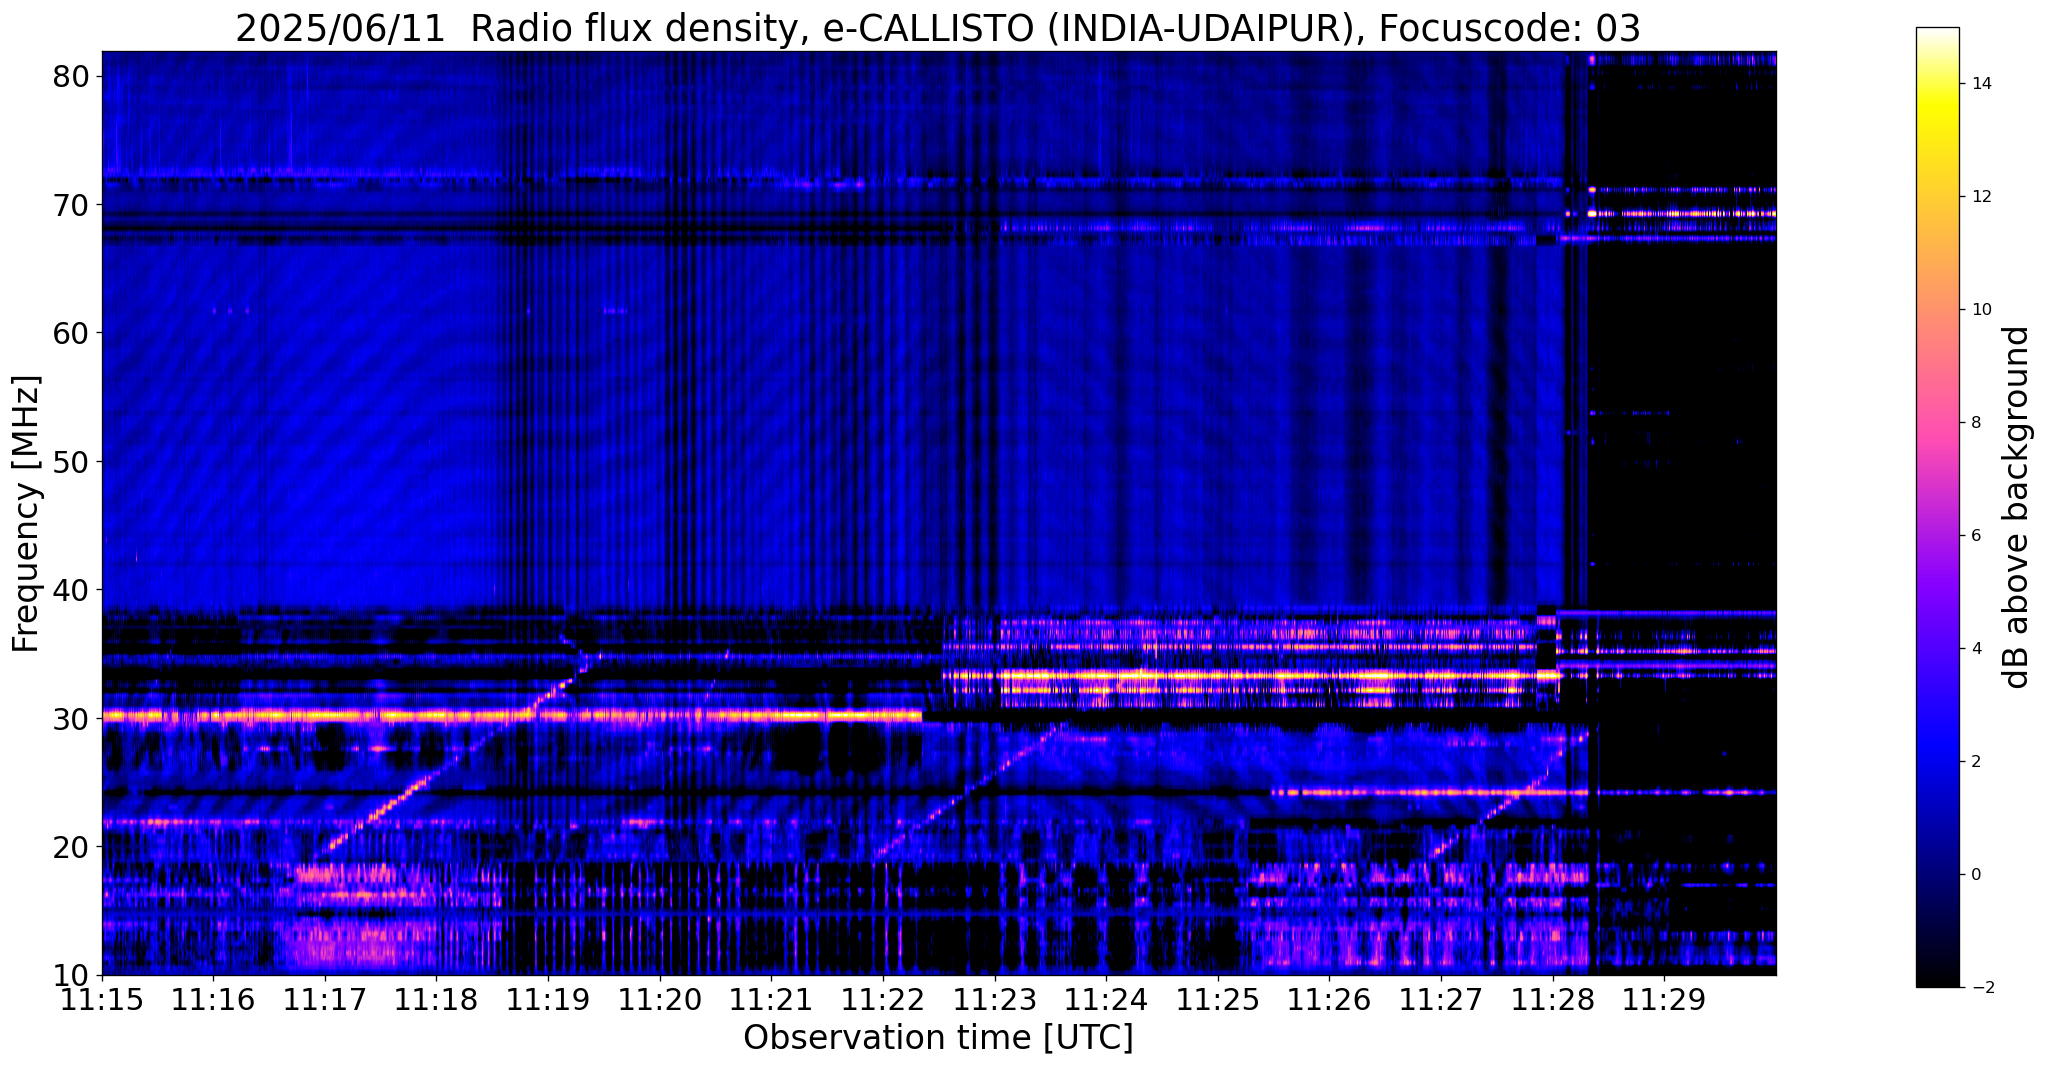Click the bright 30 MHz emission band at 11:17
2047x1067 pixels.
click(x=325, y=716)
